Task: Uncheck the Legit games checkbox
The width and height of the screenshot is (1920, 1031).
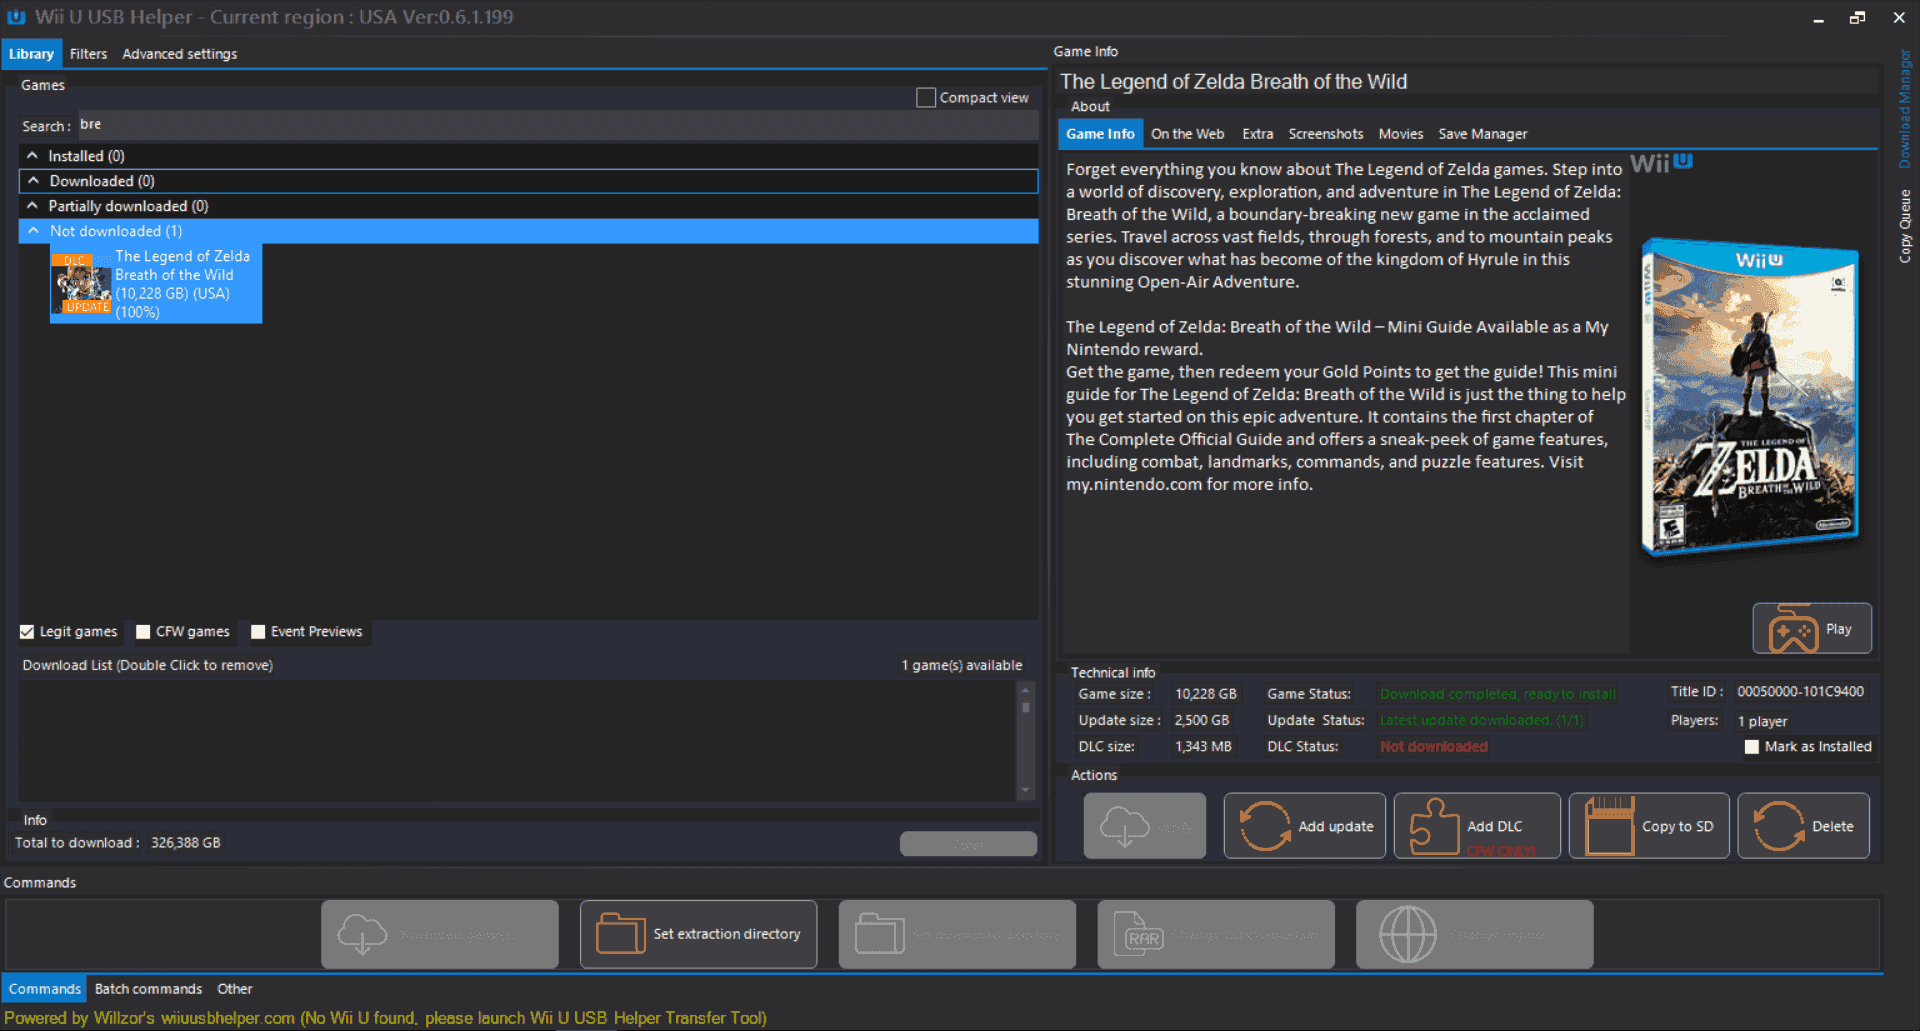Action: tap(27, 632)
